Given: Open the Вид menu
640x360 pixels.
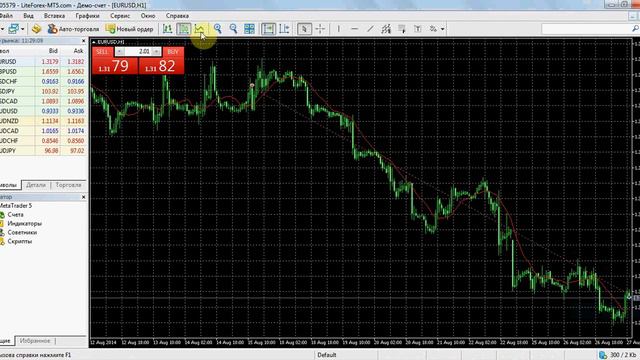Looking at the screenshot, I should 28,16.
